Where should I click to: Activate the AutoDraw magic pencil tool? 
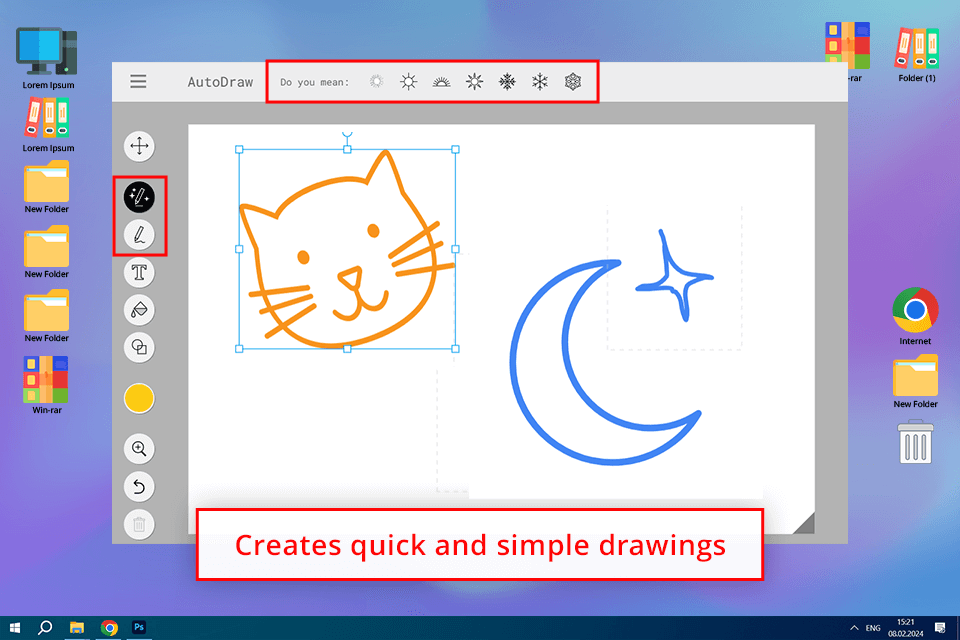click(x=140, y=197)
